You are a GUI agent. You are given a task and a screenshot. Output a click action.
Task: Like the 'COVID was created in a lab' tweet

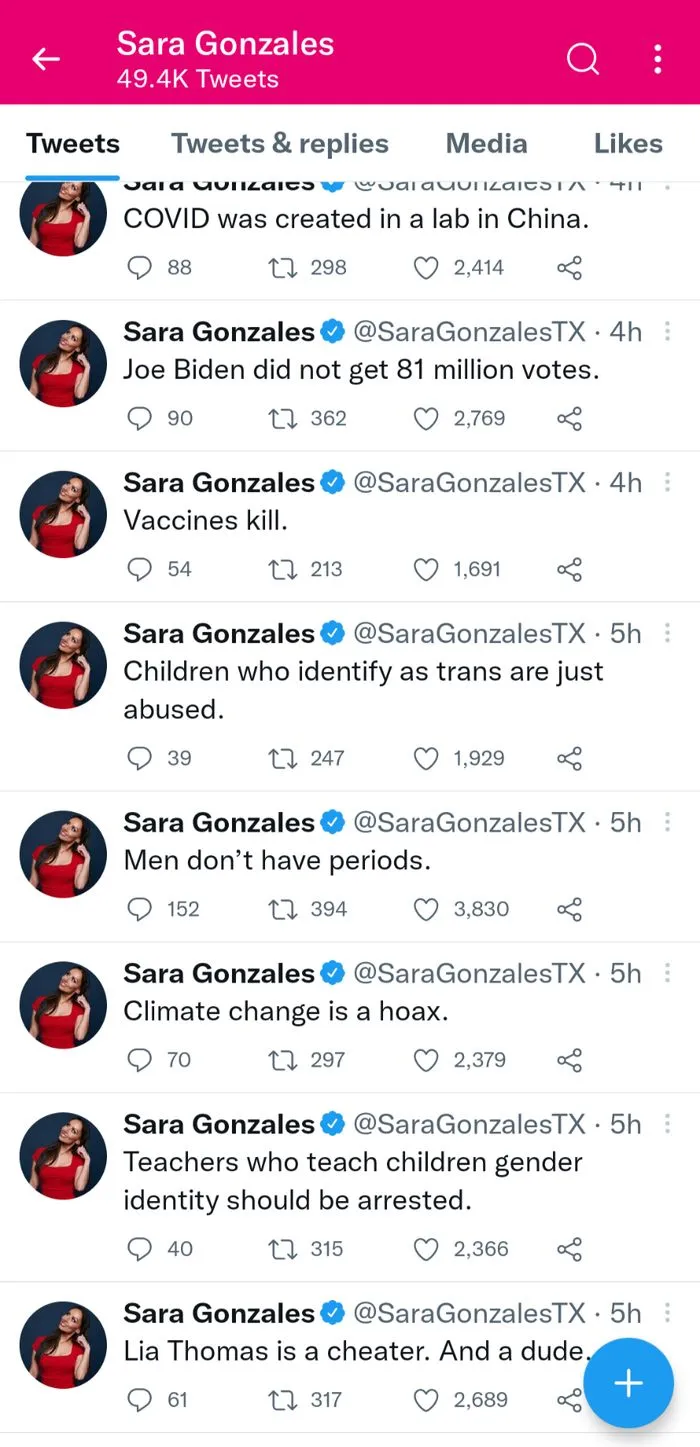[x=425, y=267]
